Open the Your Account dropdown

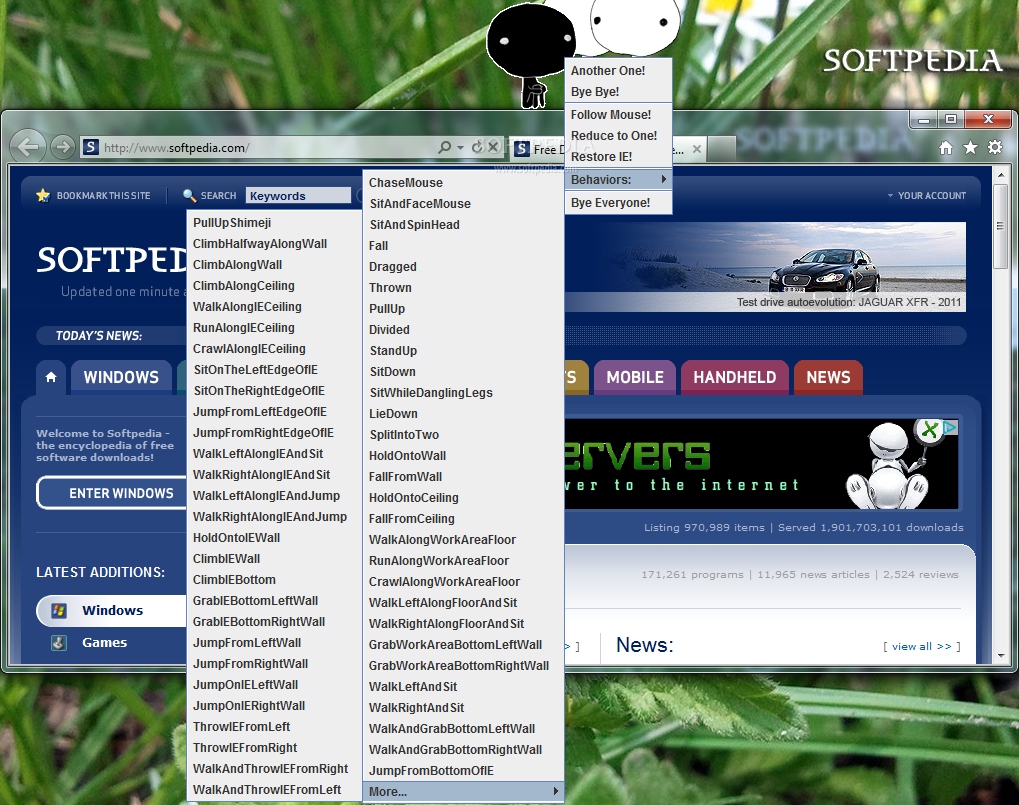(x=927, y=196)
